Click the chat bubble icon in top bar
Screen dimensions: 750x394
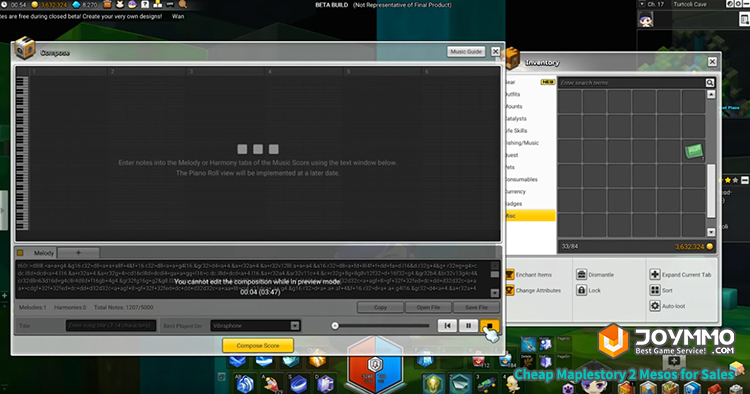point(170,4)
